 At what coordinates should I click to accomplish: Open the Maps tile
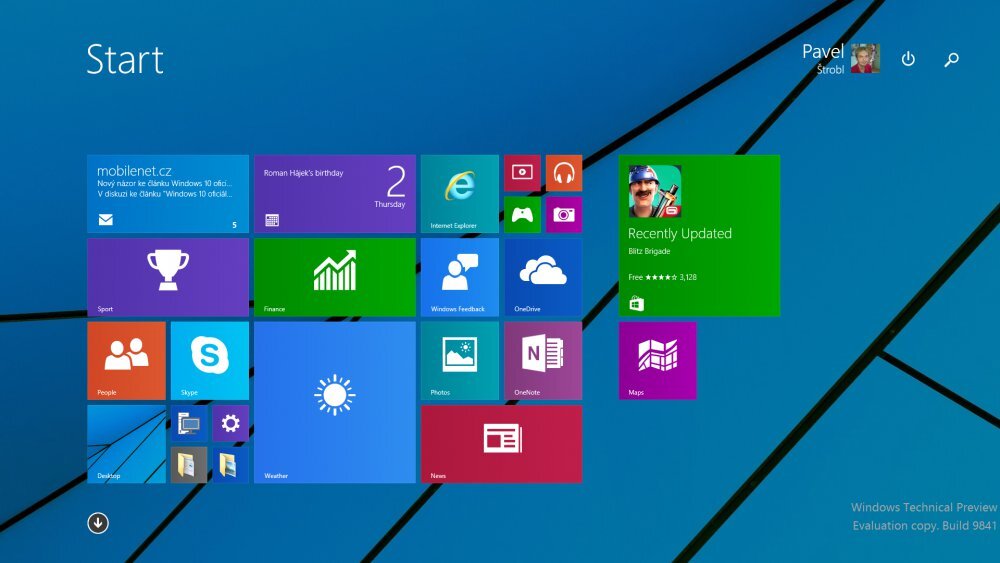[658, 361]
